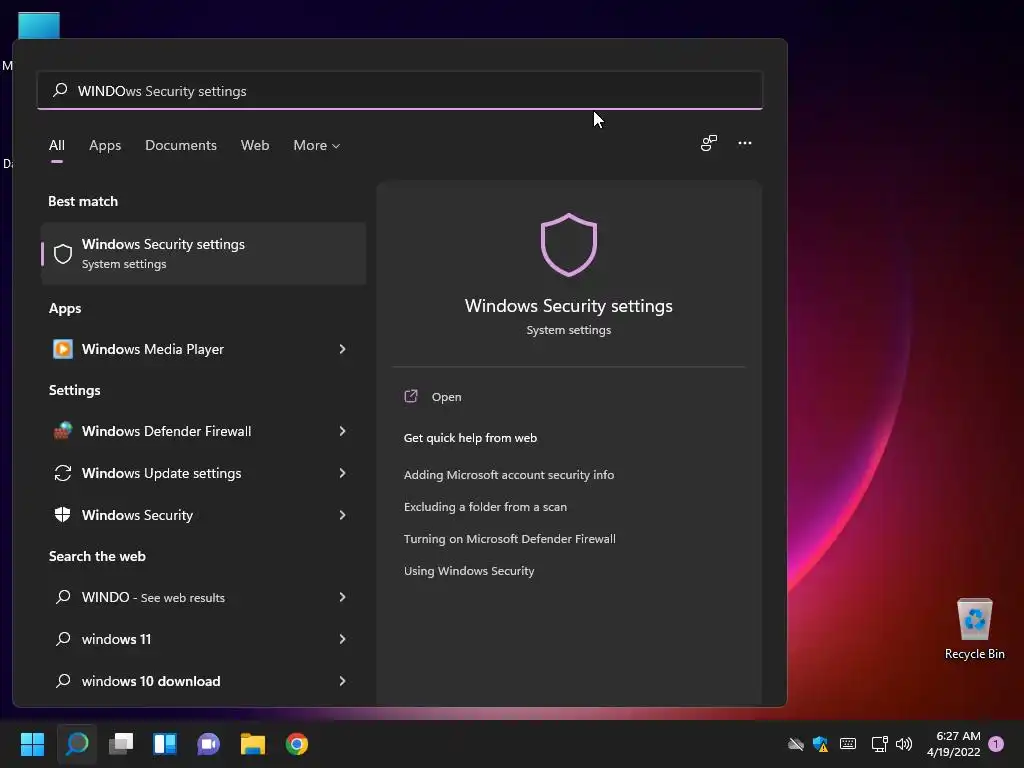The image size is (1024, 768).
Task: Open the Start menu from taskbar
Action: (33, 744)
